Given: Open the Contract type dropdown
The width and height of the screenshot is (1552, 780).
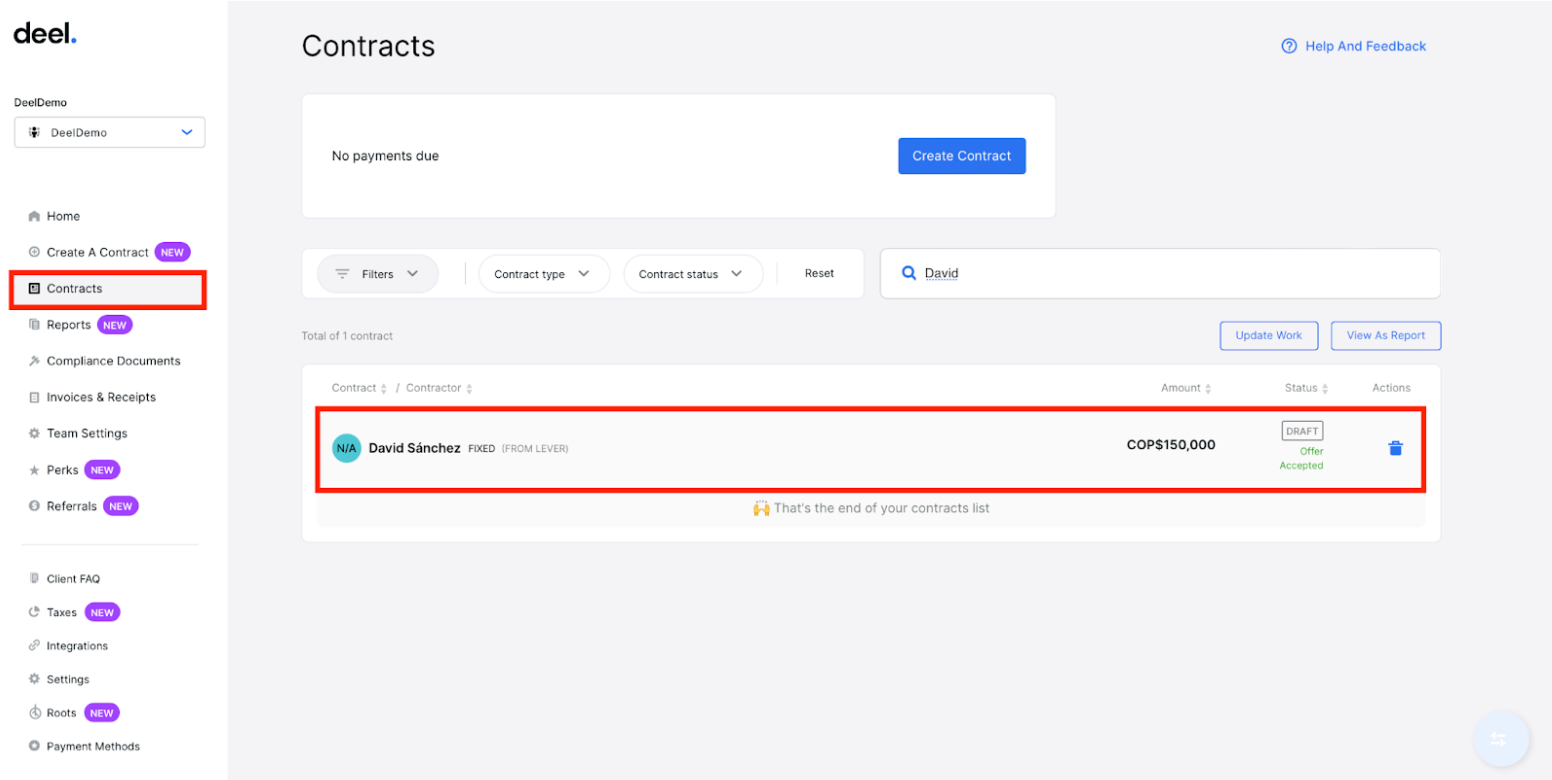Looking at the screenshot, I should pyautogui.click(x=543, y=274).
